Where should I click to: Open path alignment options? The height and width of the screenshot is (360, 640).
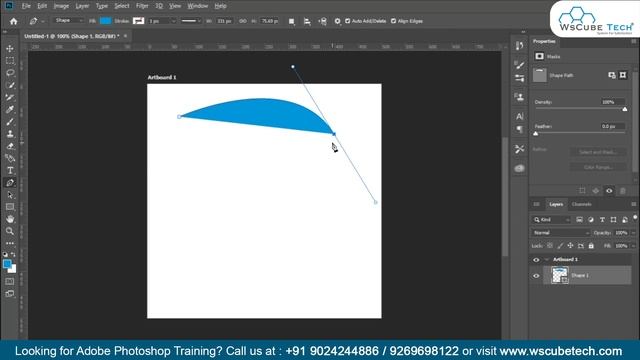coord(307,21)
